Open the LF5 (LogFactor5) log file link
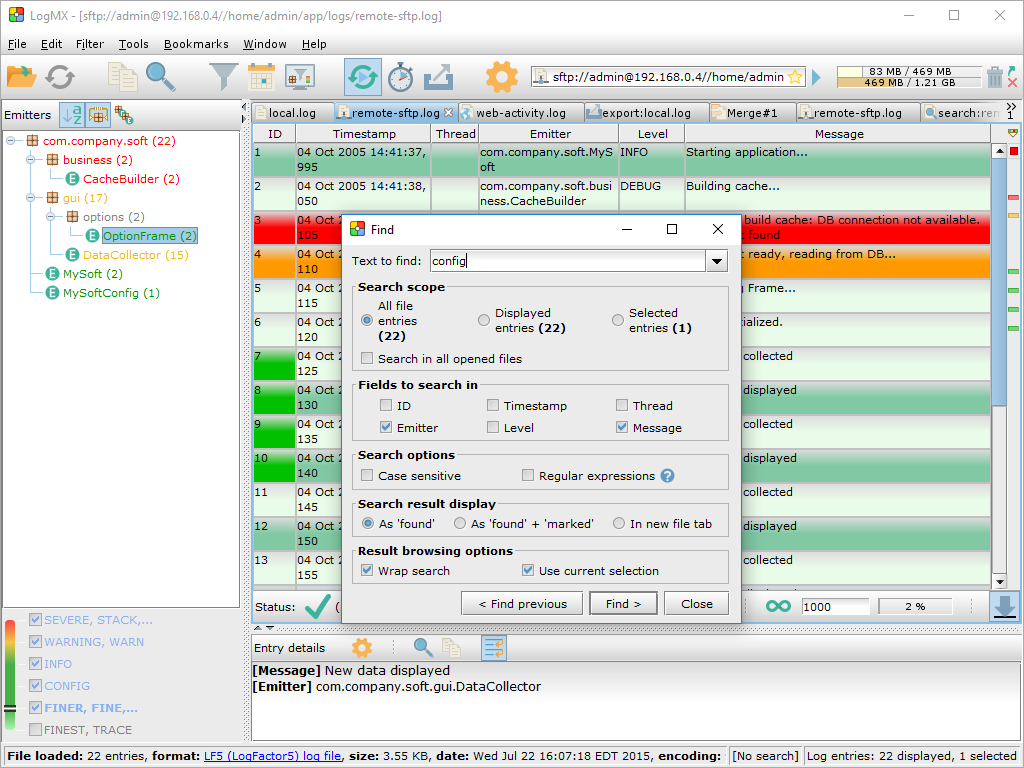 [x=272, y=756]
